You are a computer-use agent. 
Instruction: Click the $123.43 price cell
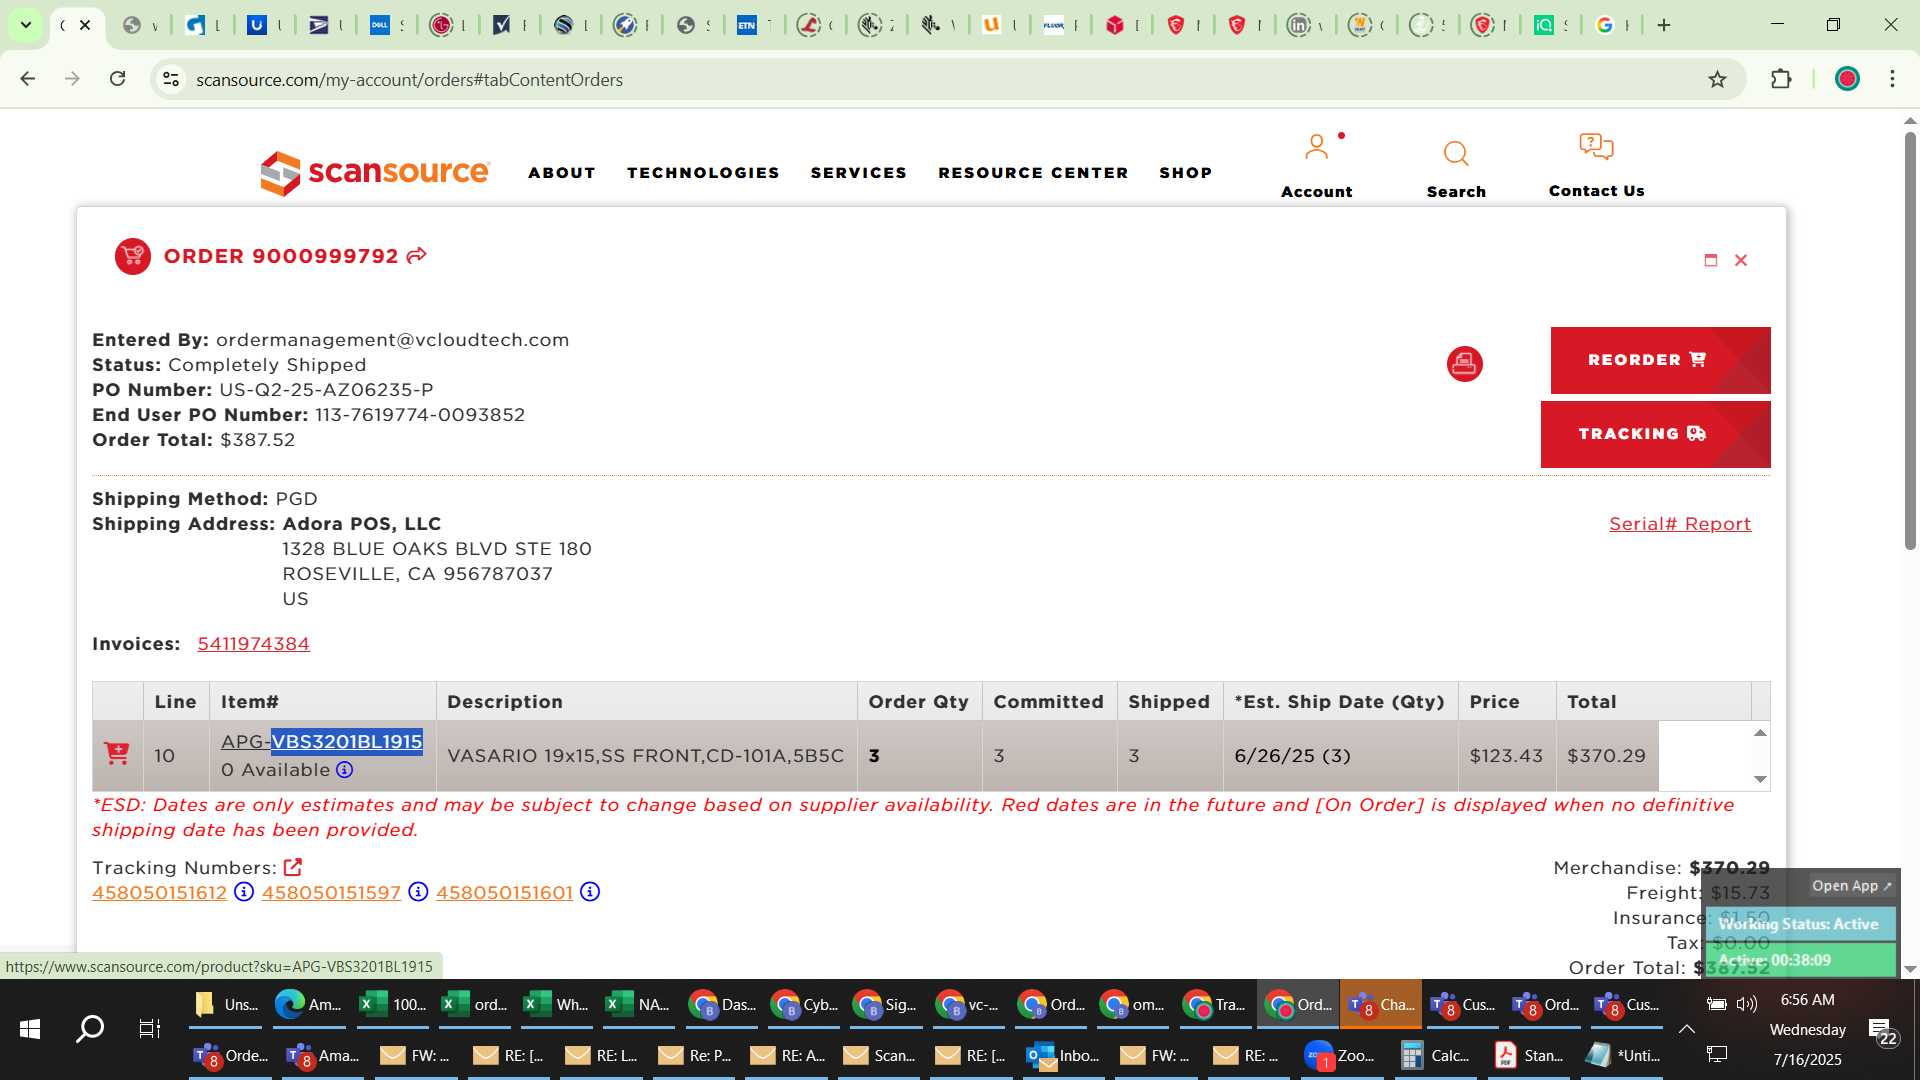(1506, 756)
